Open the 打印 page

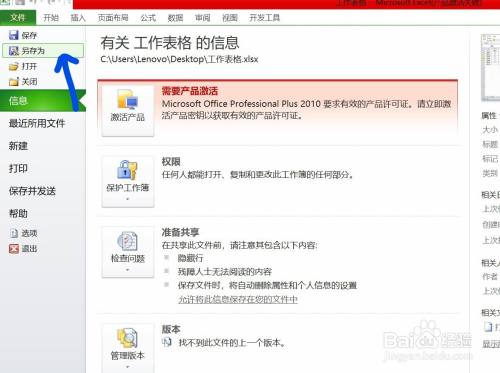pyautogui.click(x=18, y=168)
